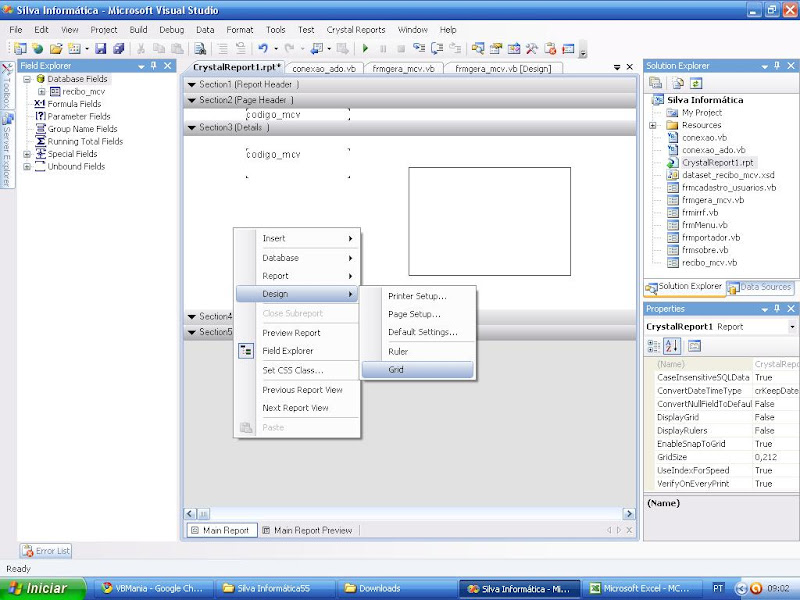This screenshot has height=600, width=800.
Task: Click the Undo arrow icon
Action: (263, 48)
